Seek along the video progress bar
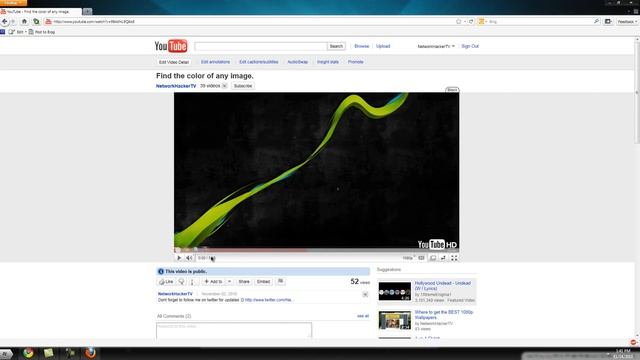 click(x=316, y=250)
